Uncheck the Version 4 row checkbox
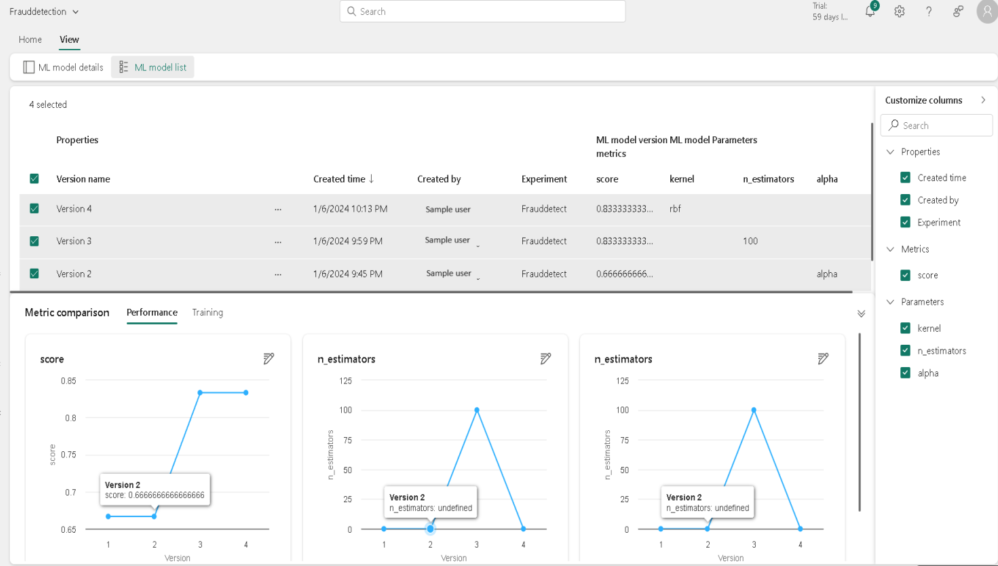Viewport: 998px width, 566px height. tap(34, 209)
